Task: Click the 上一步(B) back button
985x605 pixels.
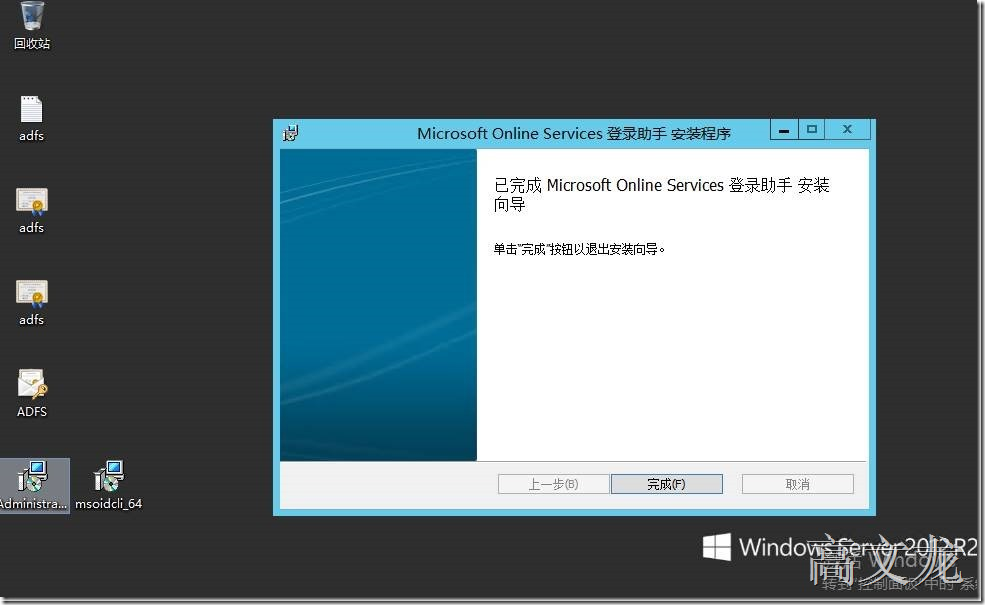Action: 553,484
